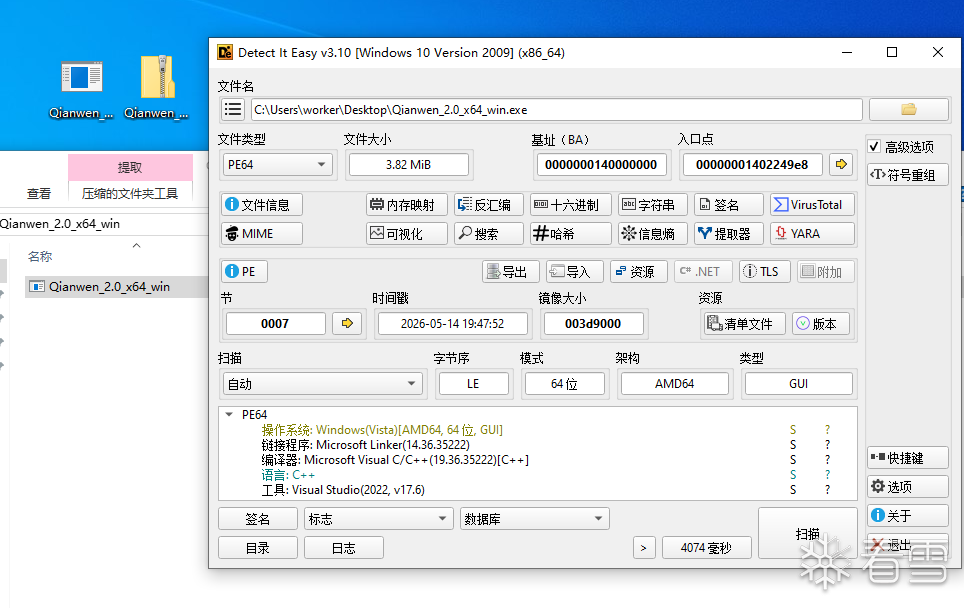
Task: Open 哈希 hash tool
Action: pos(571,234)
